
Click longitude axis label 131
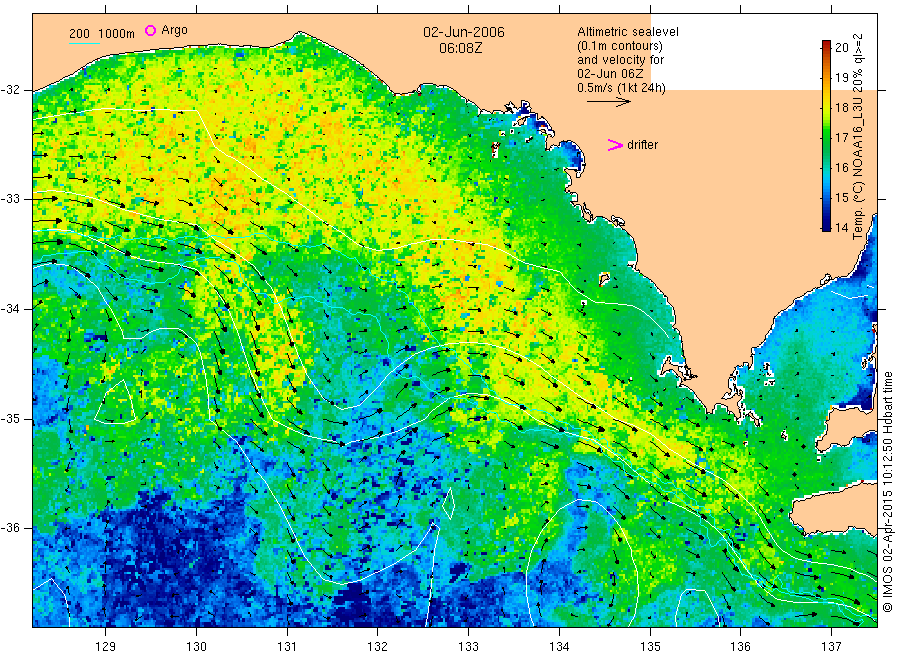click(287, 647)
